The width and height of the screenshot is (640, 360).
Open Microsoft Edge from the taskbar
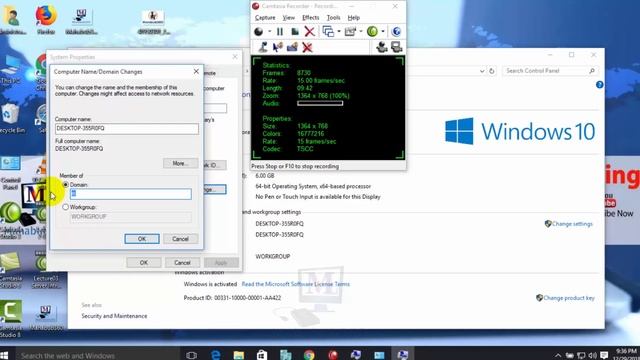216,355
